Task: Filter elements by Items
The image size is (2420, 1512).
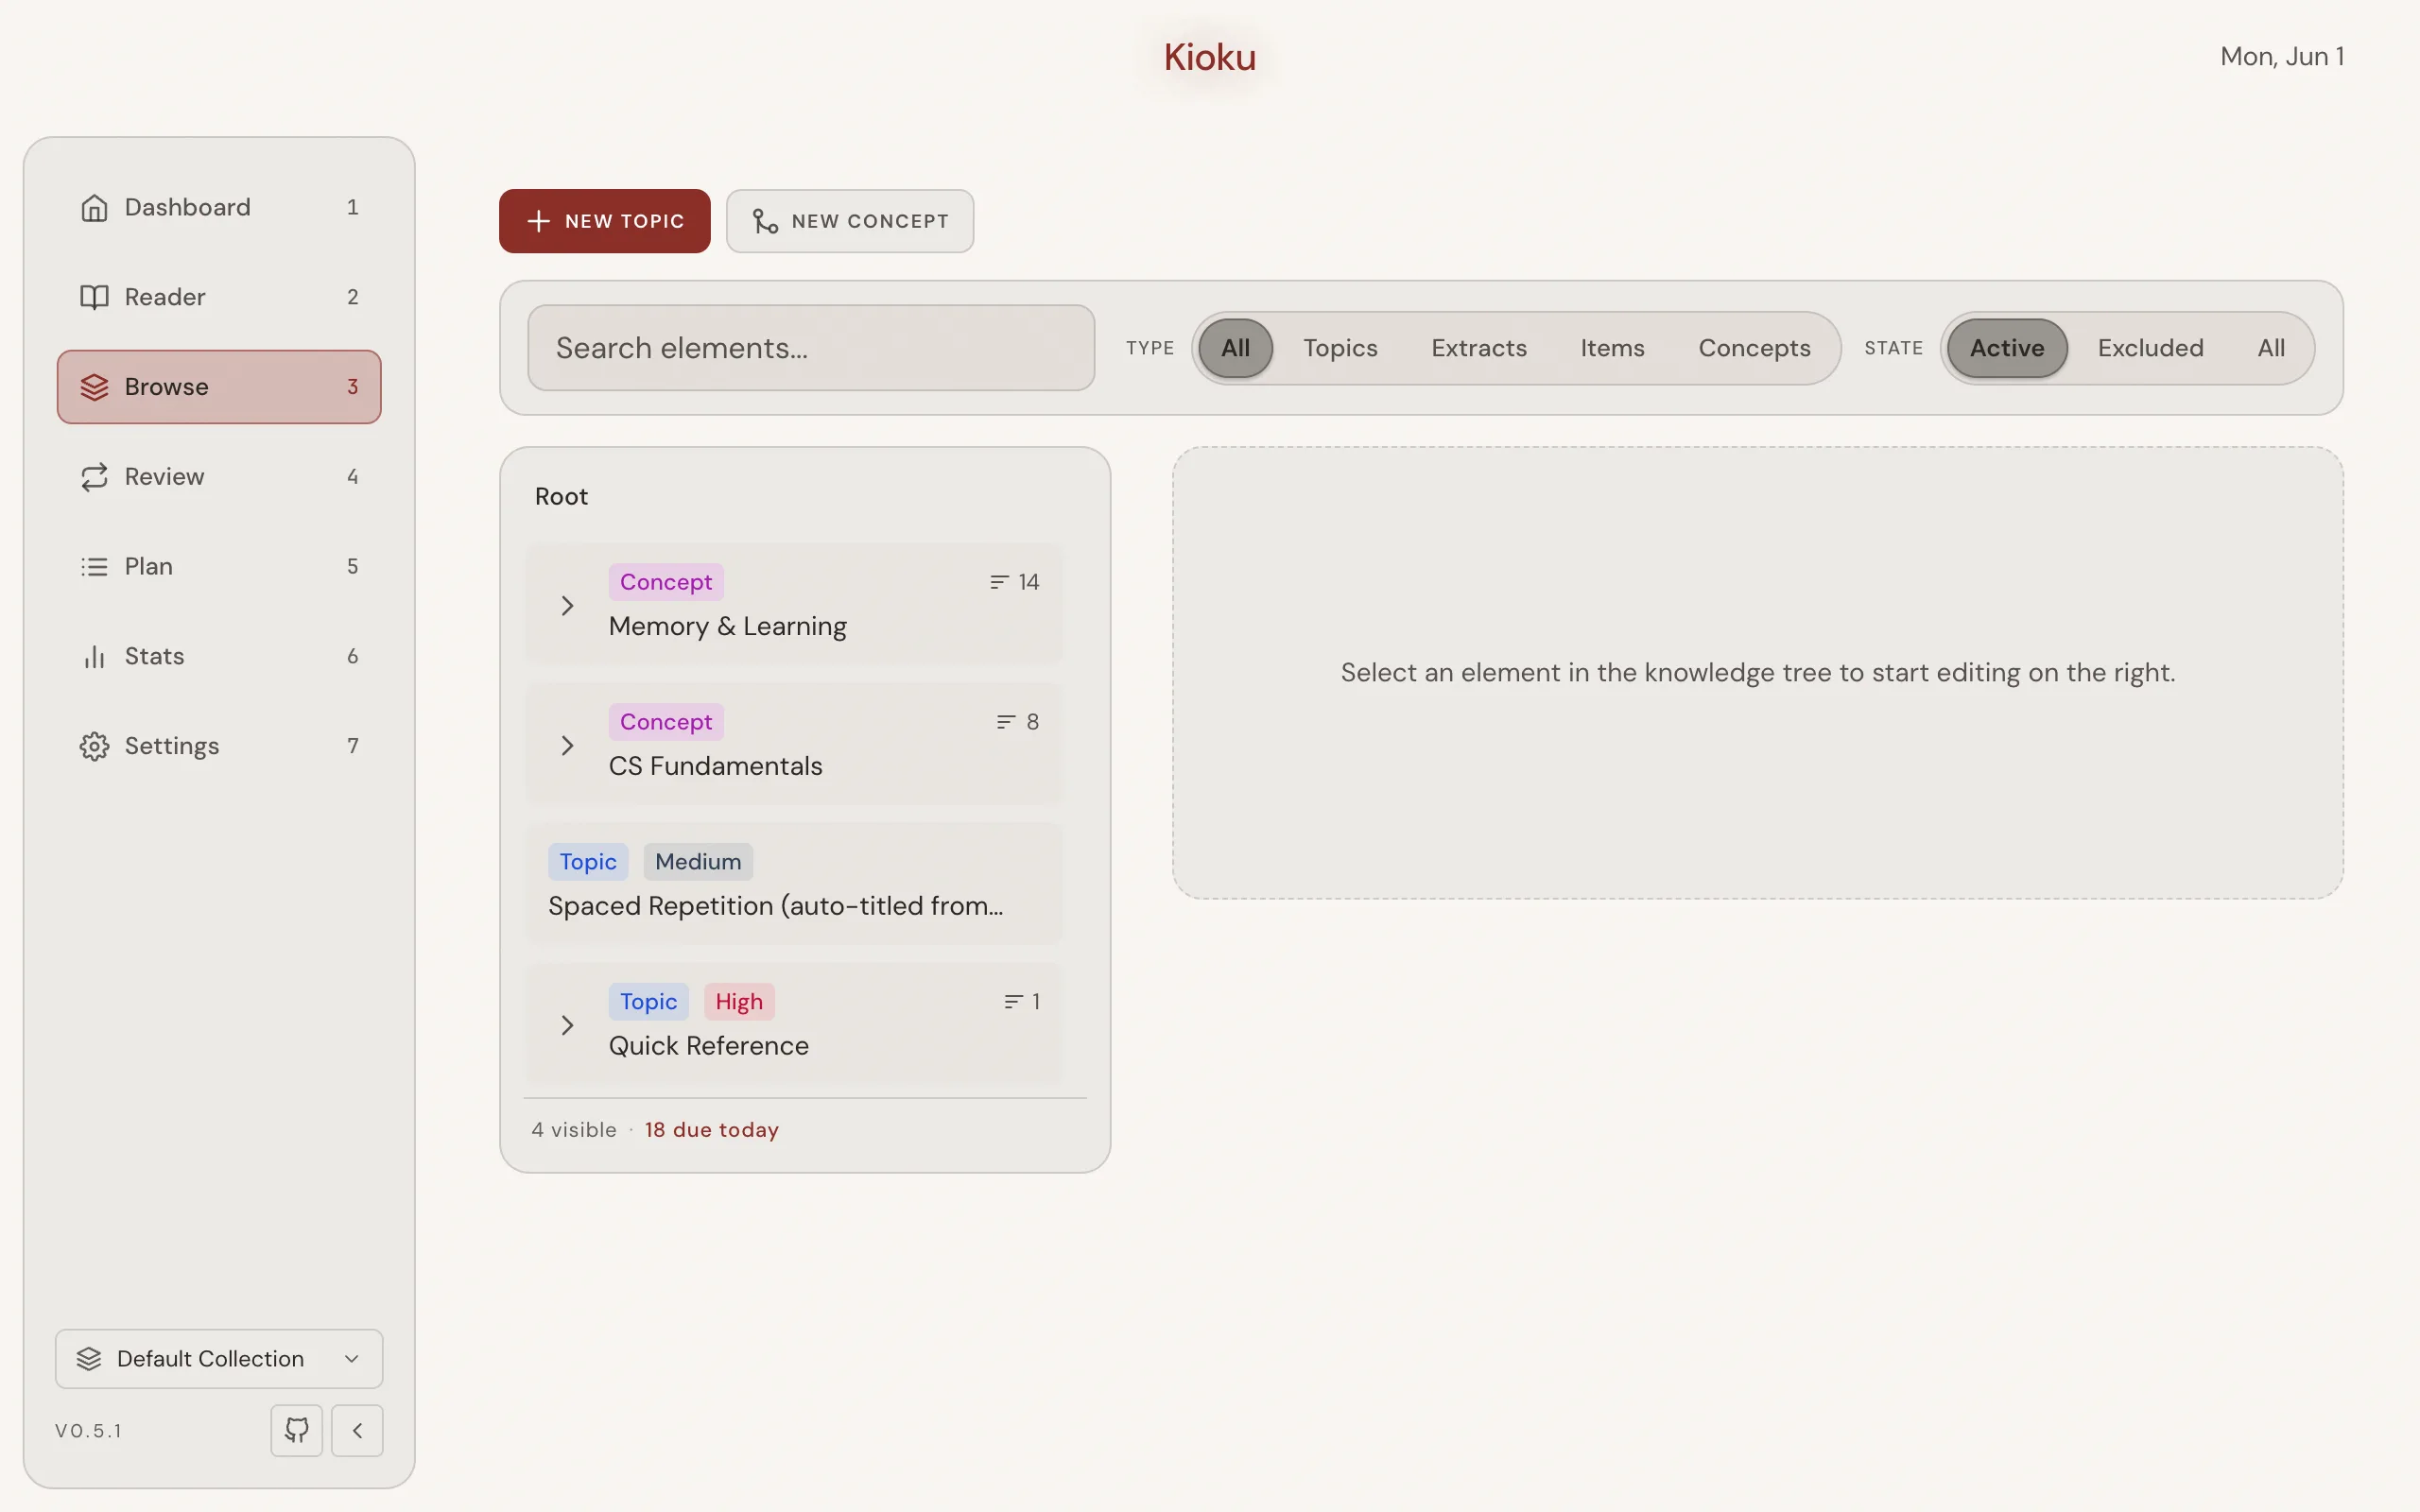Action: click(x=1612, y=348)
